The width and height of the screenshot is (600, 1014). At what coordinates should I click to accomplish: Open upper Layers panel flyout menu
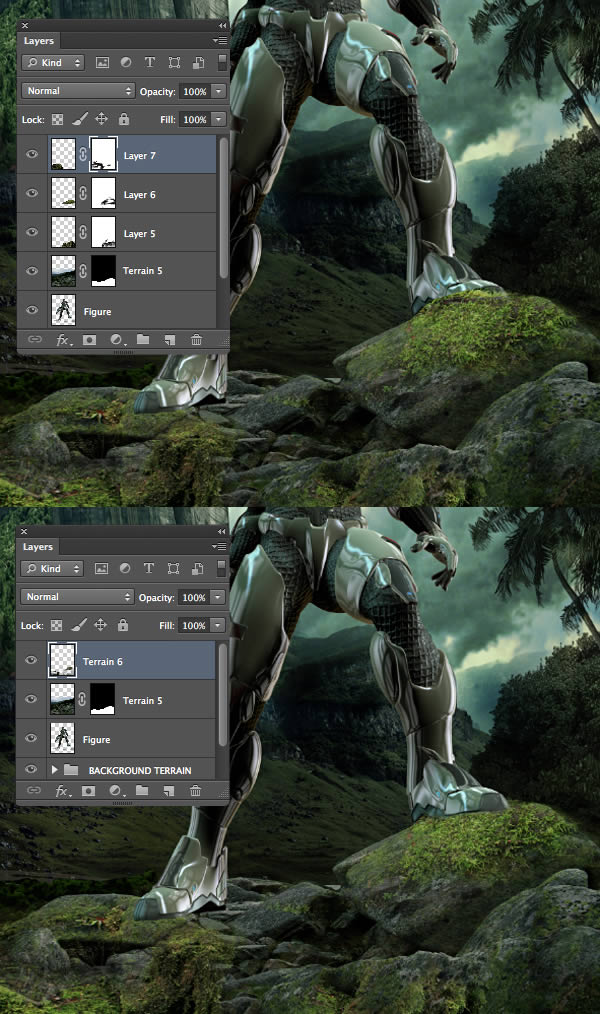click(x=220, y=41)
